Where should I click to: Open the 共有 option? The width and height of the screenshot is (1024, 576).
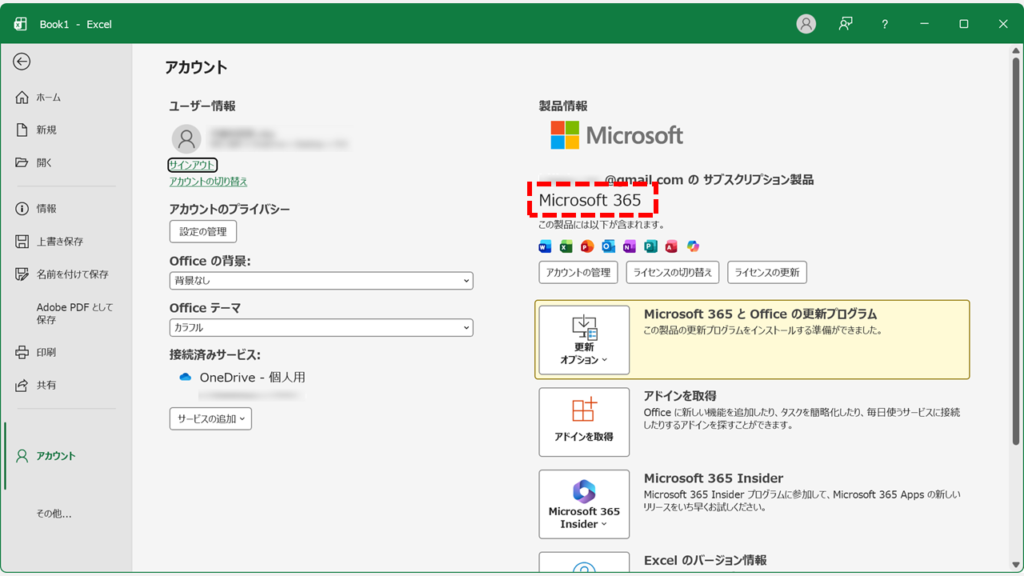[46, 385]
